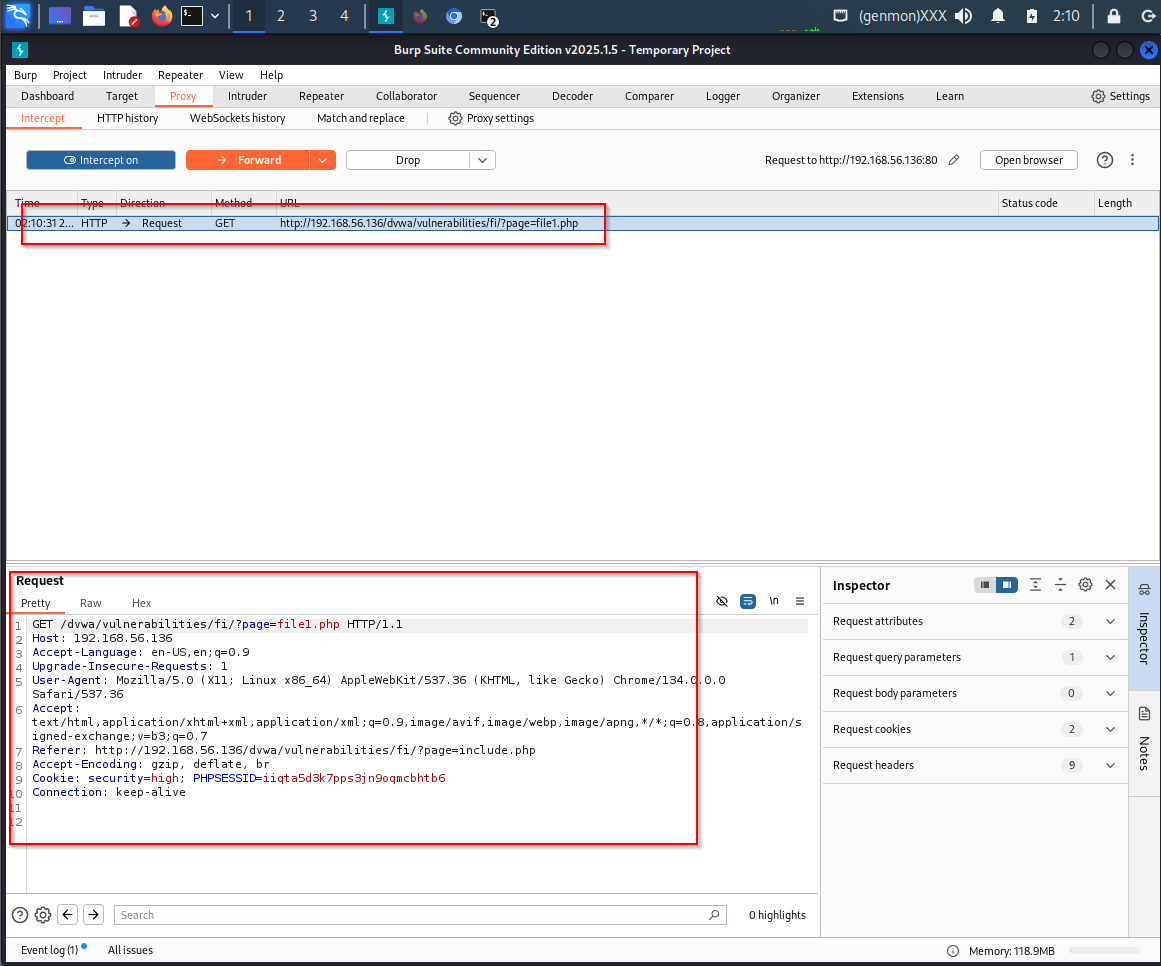Switch Inspector to the second layout option
Viewport: 1161px width, 966px height.
click(x=1007, y=585)
